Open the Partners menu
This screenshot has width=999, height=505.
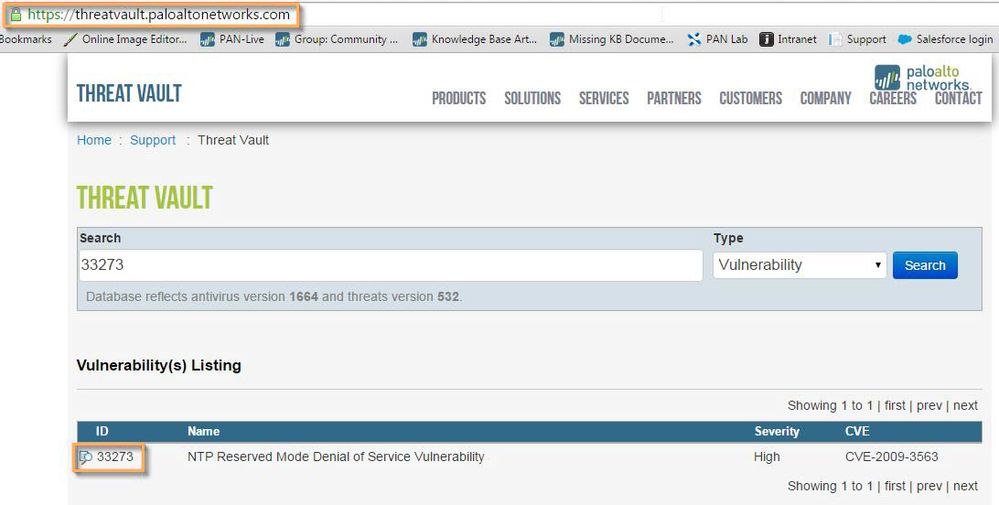(674, 98)
